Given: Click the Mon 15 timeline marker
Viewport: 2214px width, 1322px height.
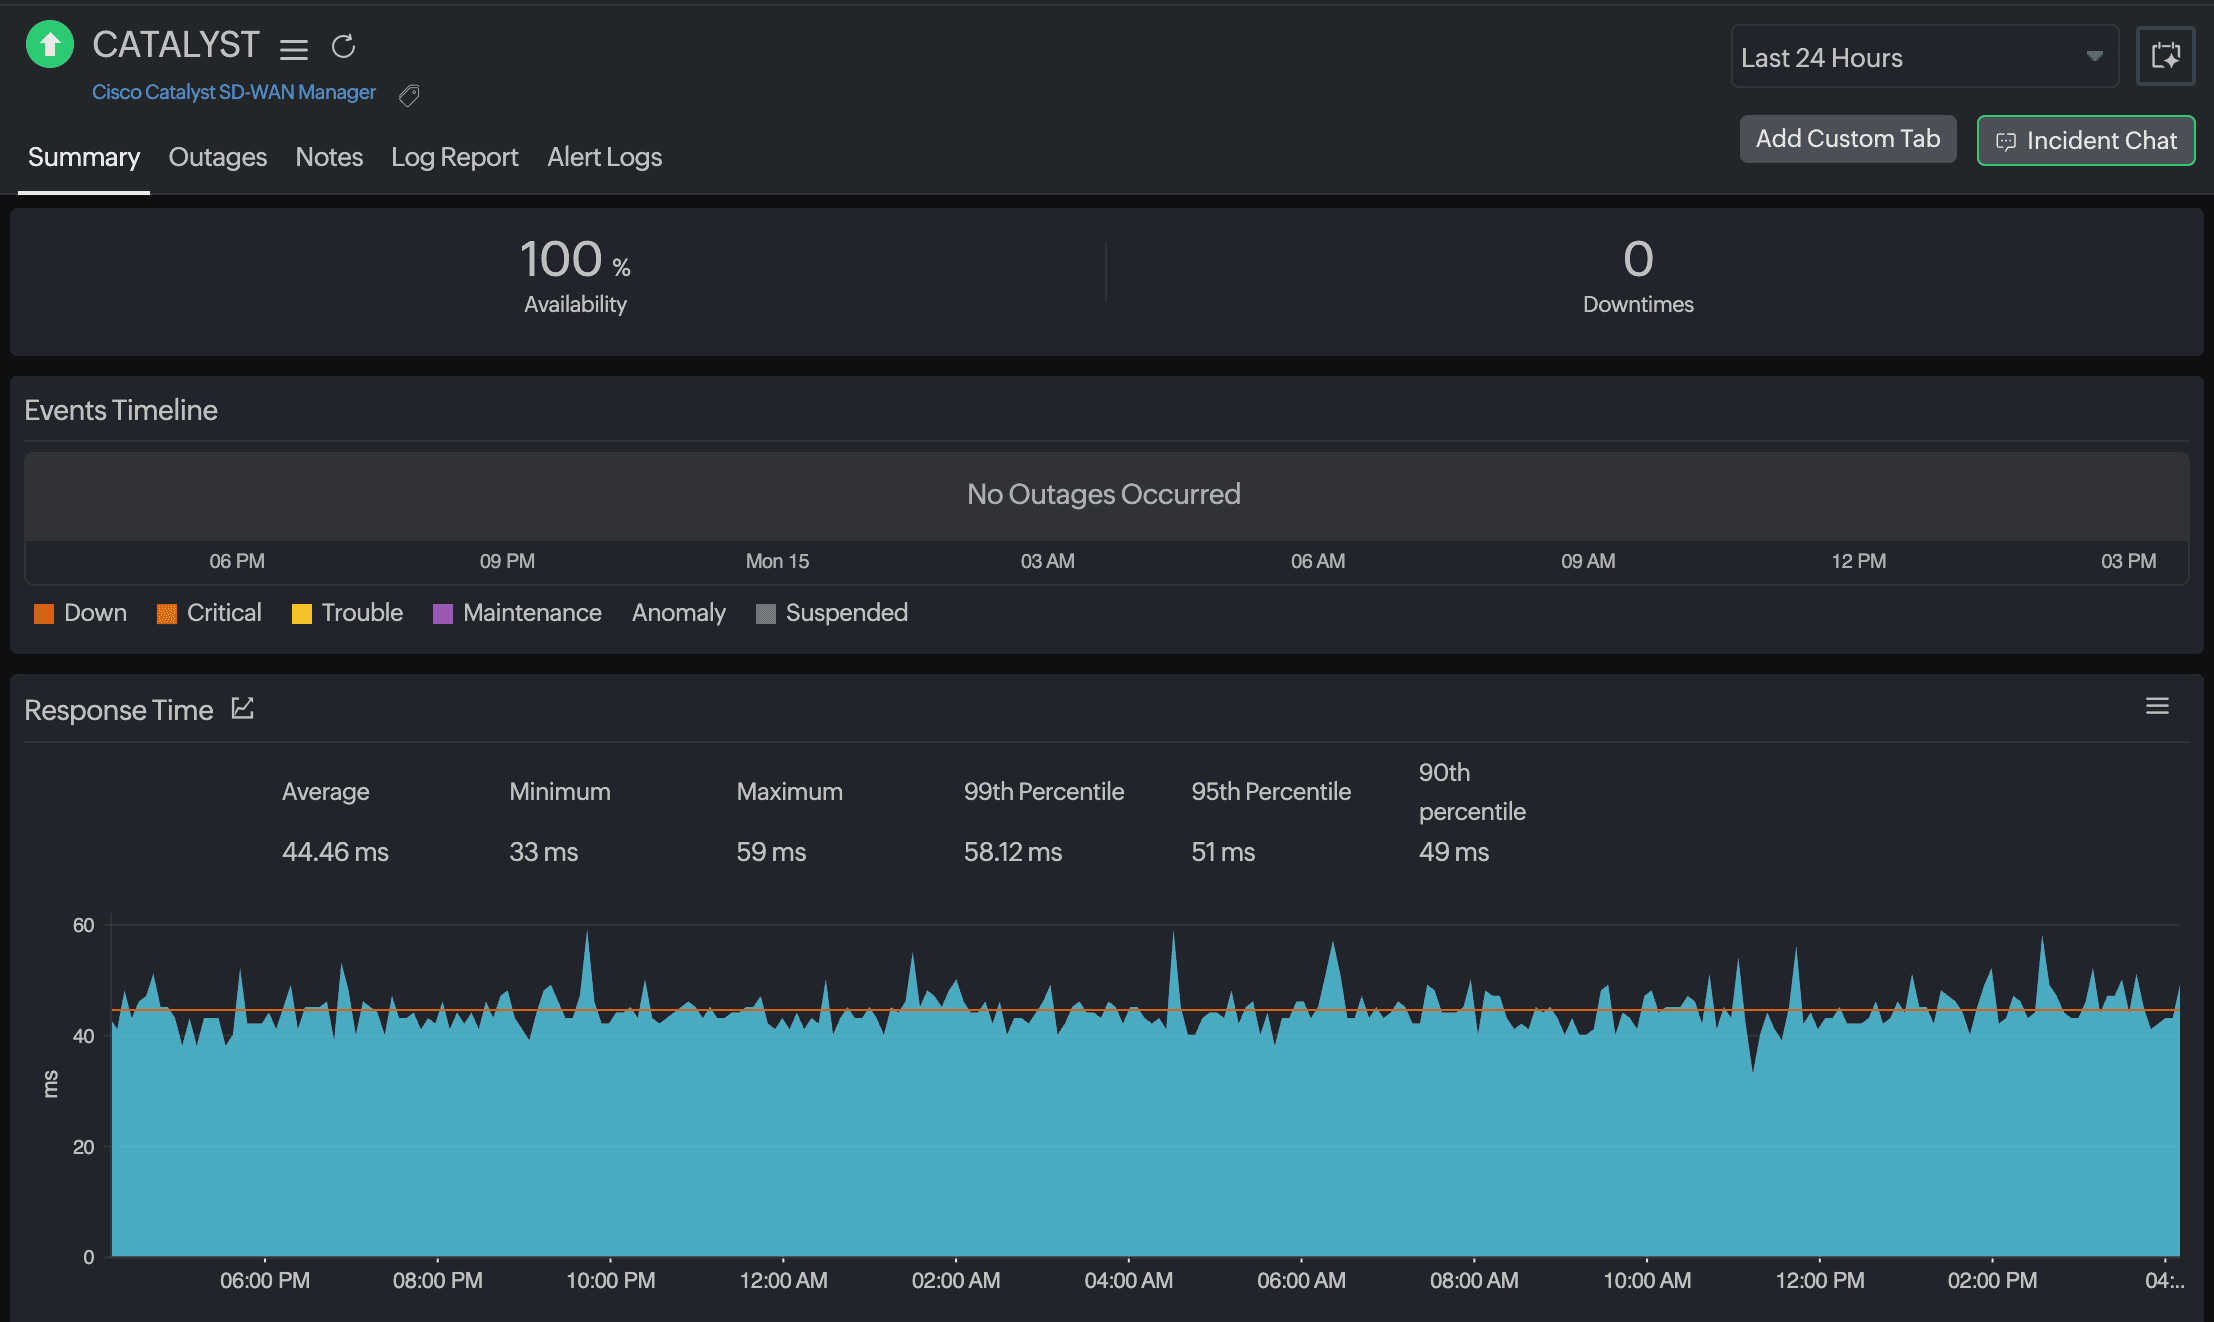Looking at the screenshot, I should click(777, 561).
